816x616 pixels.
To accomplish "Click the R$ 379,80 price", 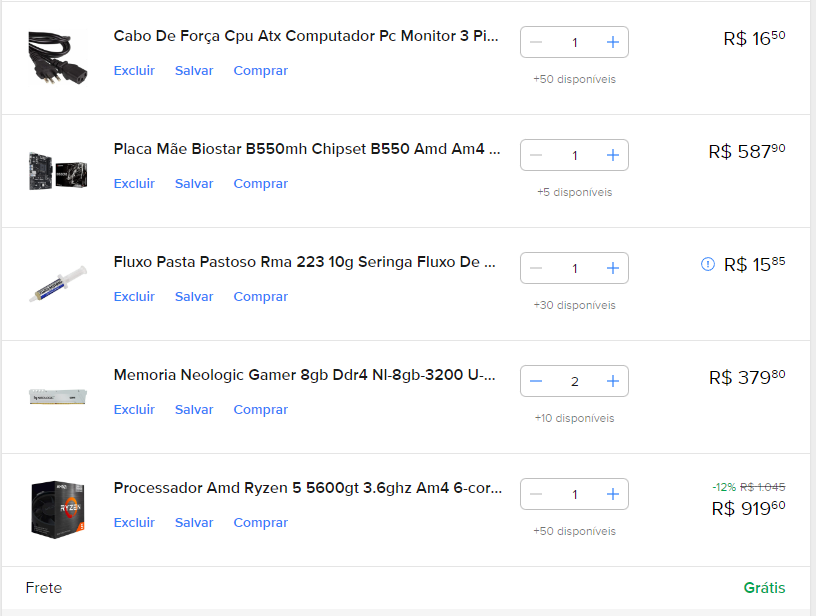I will (747, 377).
